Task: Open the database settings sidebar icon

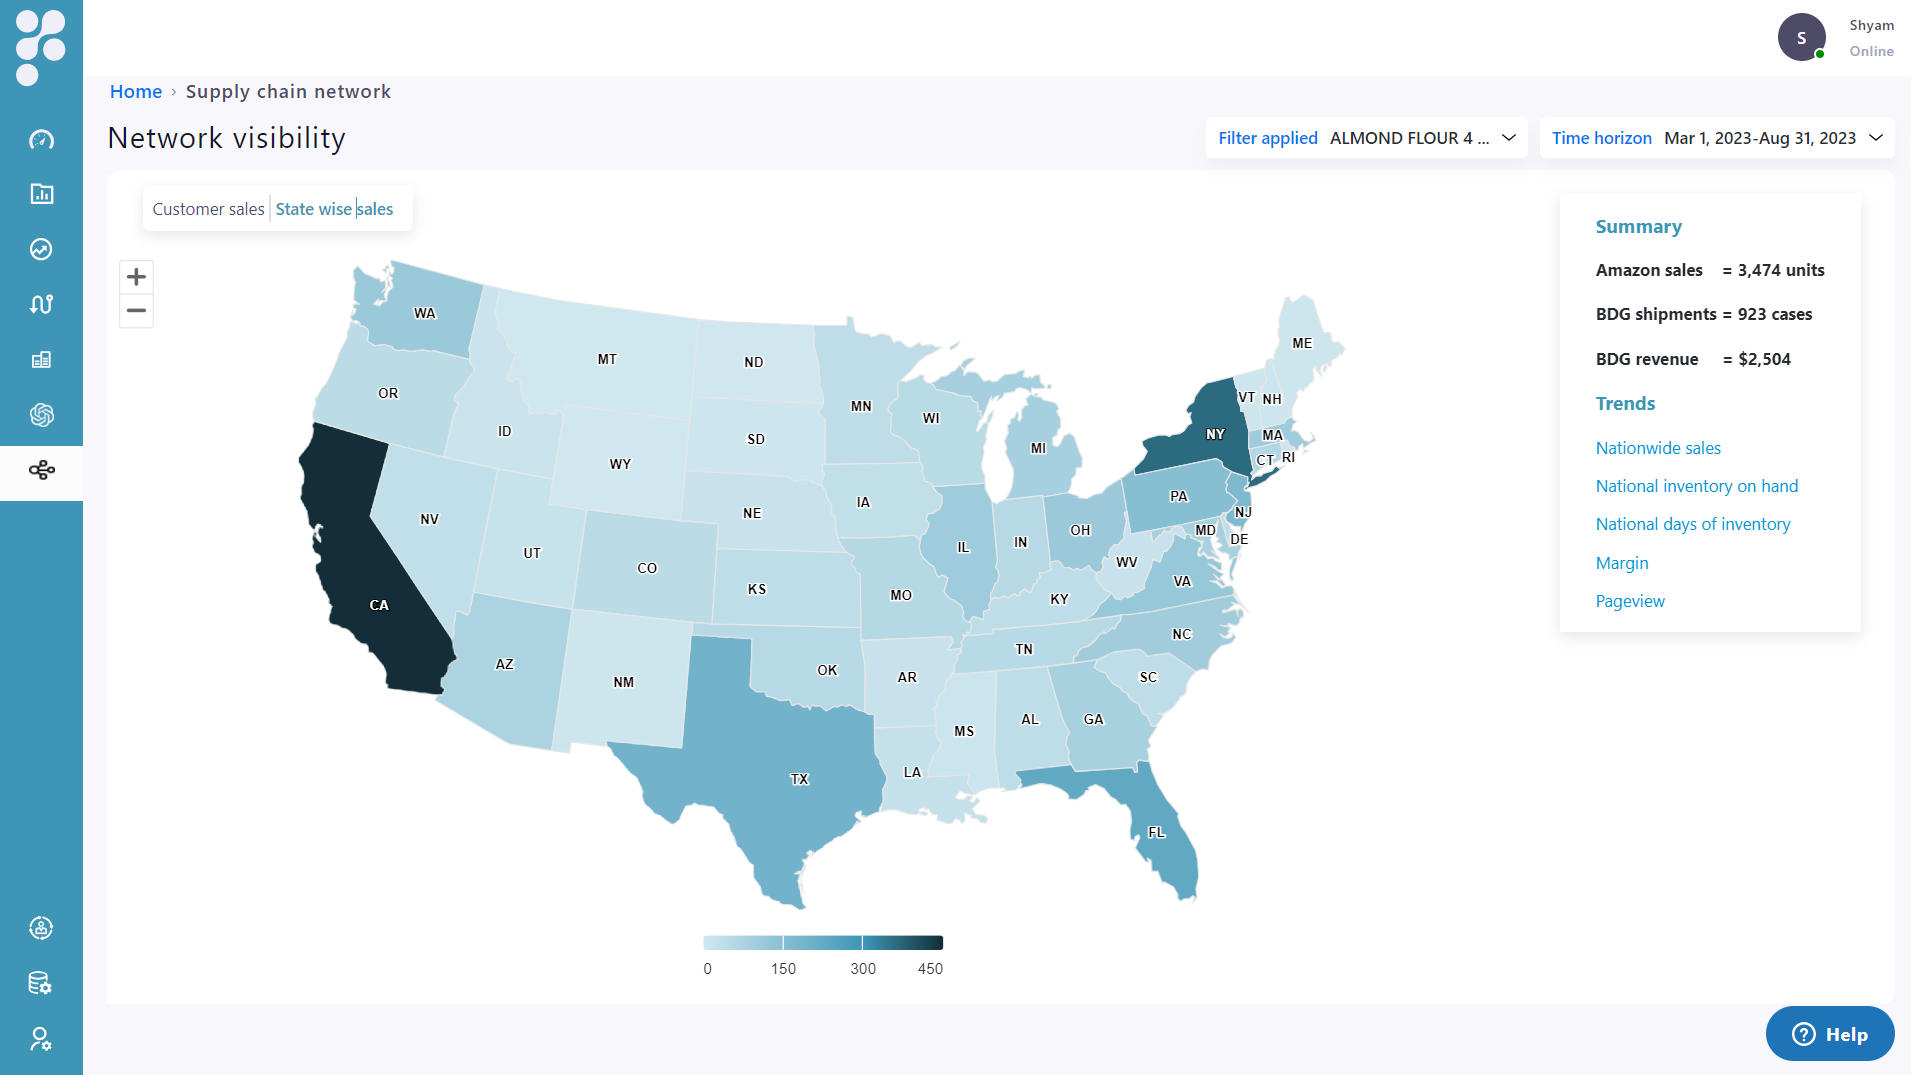Action: pos(41,983)
